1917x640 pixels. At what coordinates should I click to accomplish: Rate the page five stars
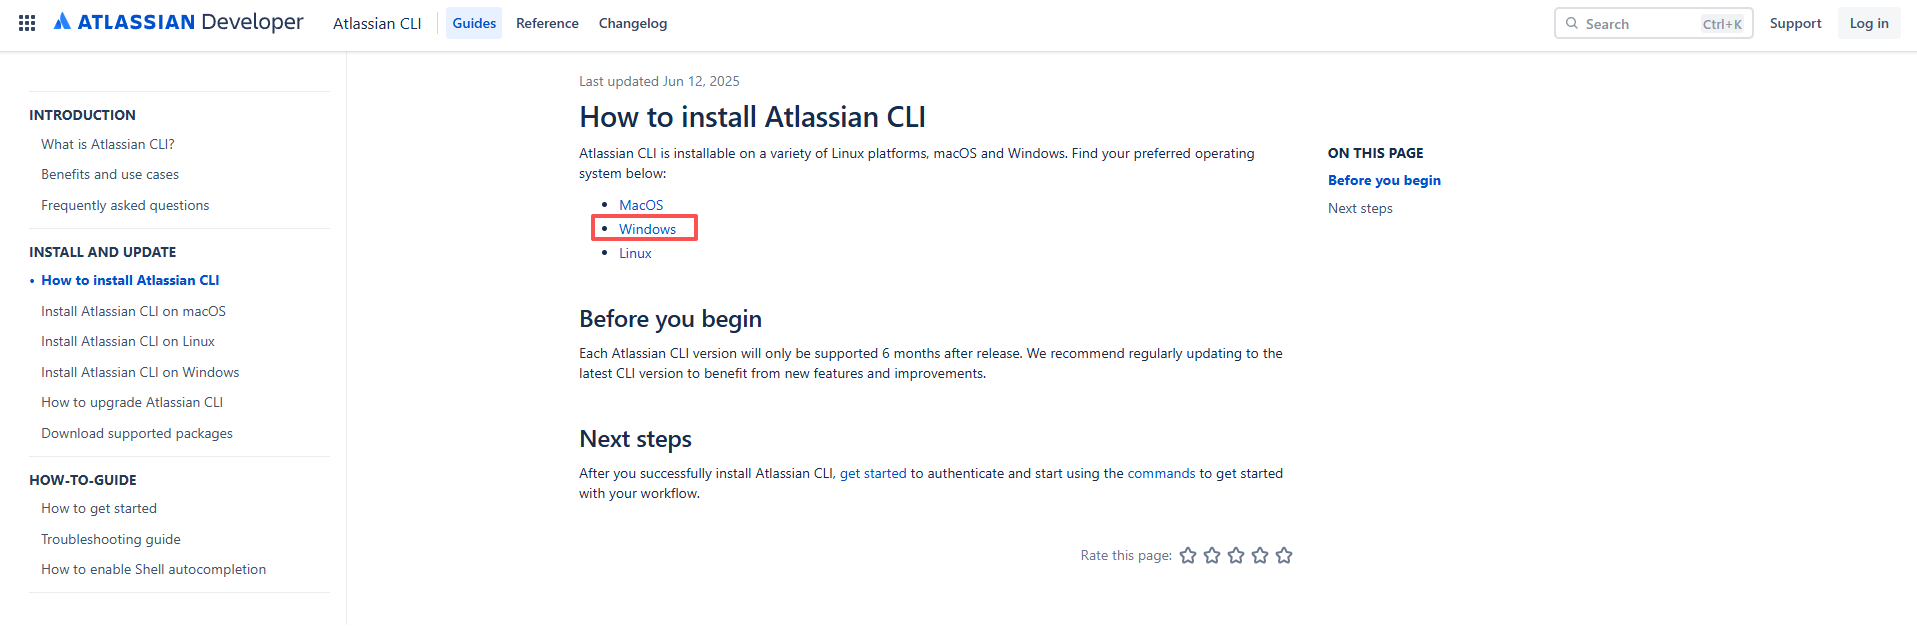[x=1284, y=555]
